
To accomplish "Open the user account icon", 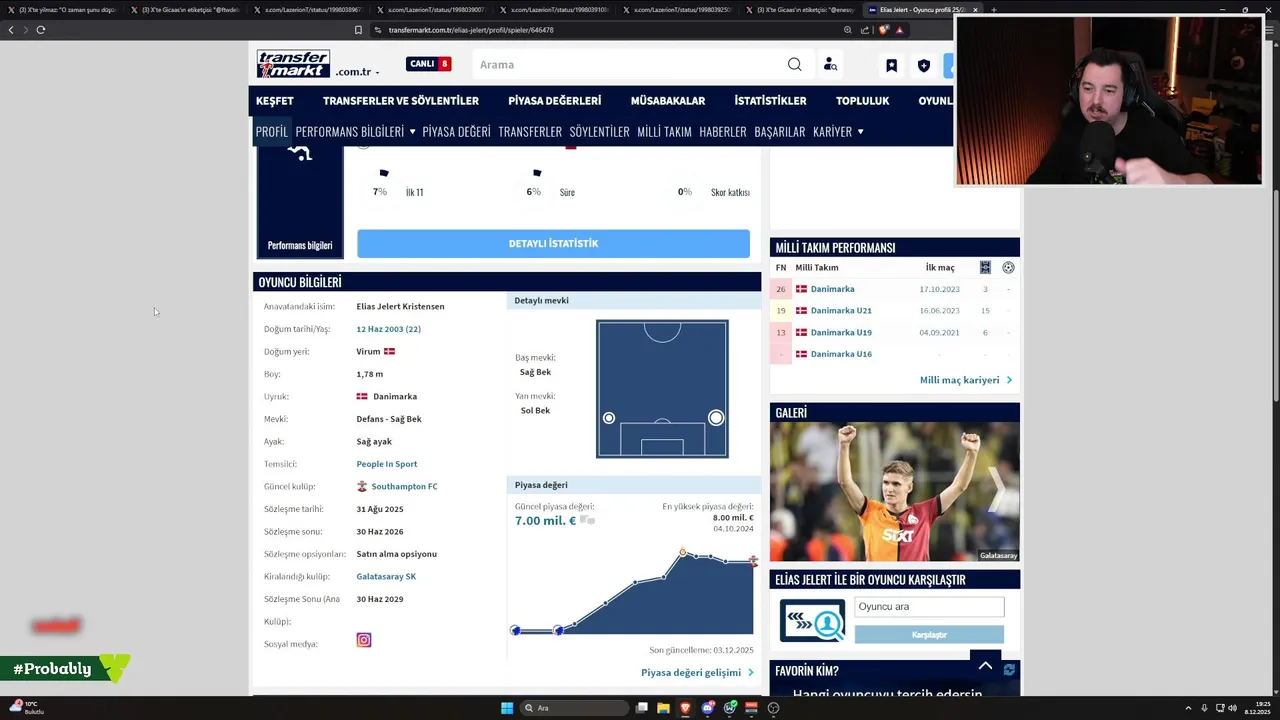I will click(830, 65).
